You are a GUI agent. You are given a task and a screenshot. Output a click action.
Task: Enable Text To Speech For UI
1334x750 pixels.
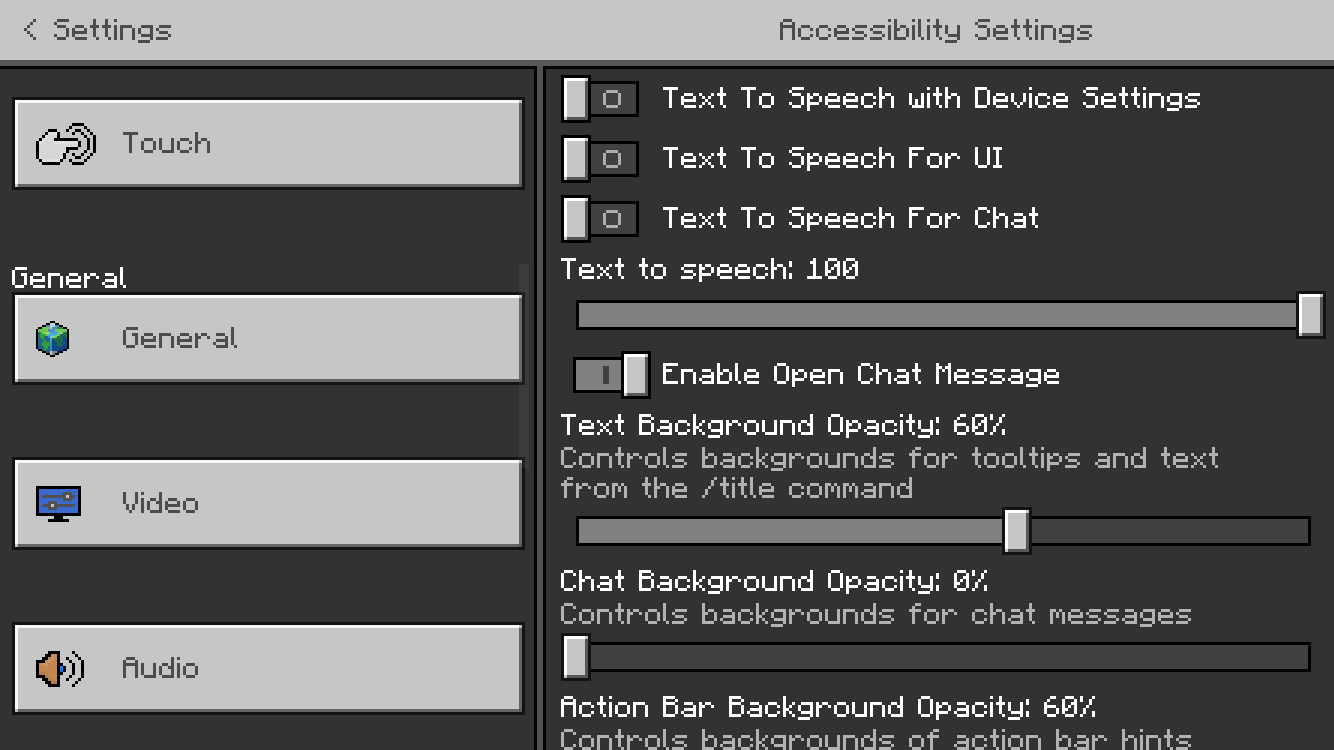(x=600, y=159)
